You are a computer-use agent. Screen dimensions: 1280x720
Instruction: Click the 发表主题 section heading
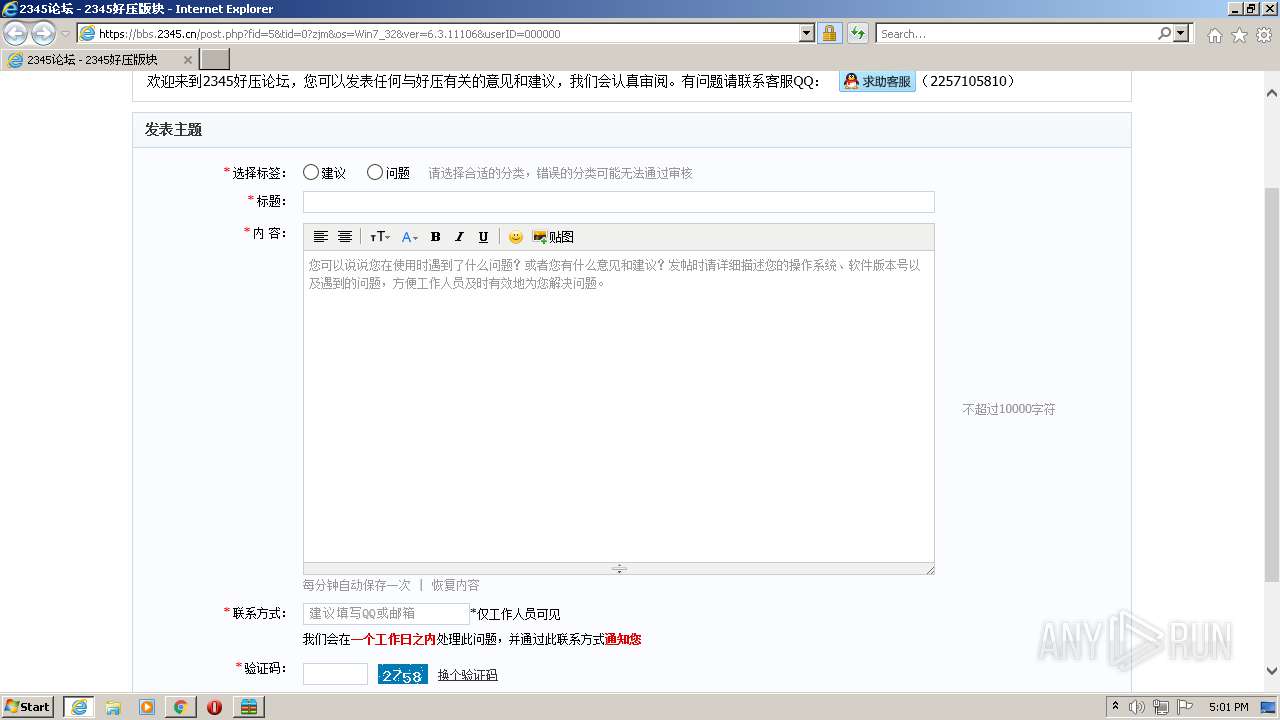[173, 130]
